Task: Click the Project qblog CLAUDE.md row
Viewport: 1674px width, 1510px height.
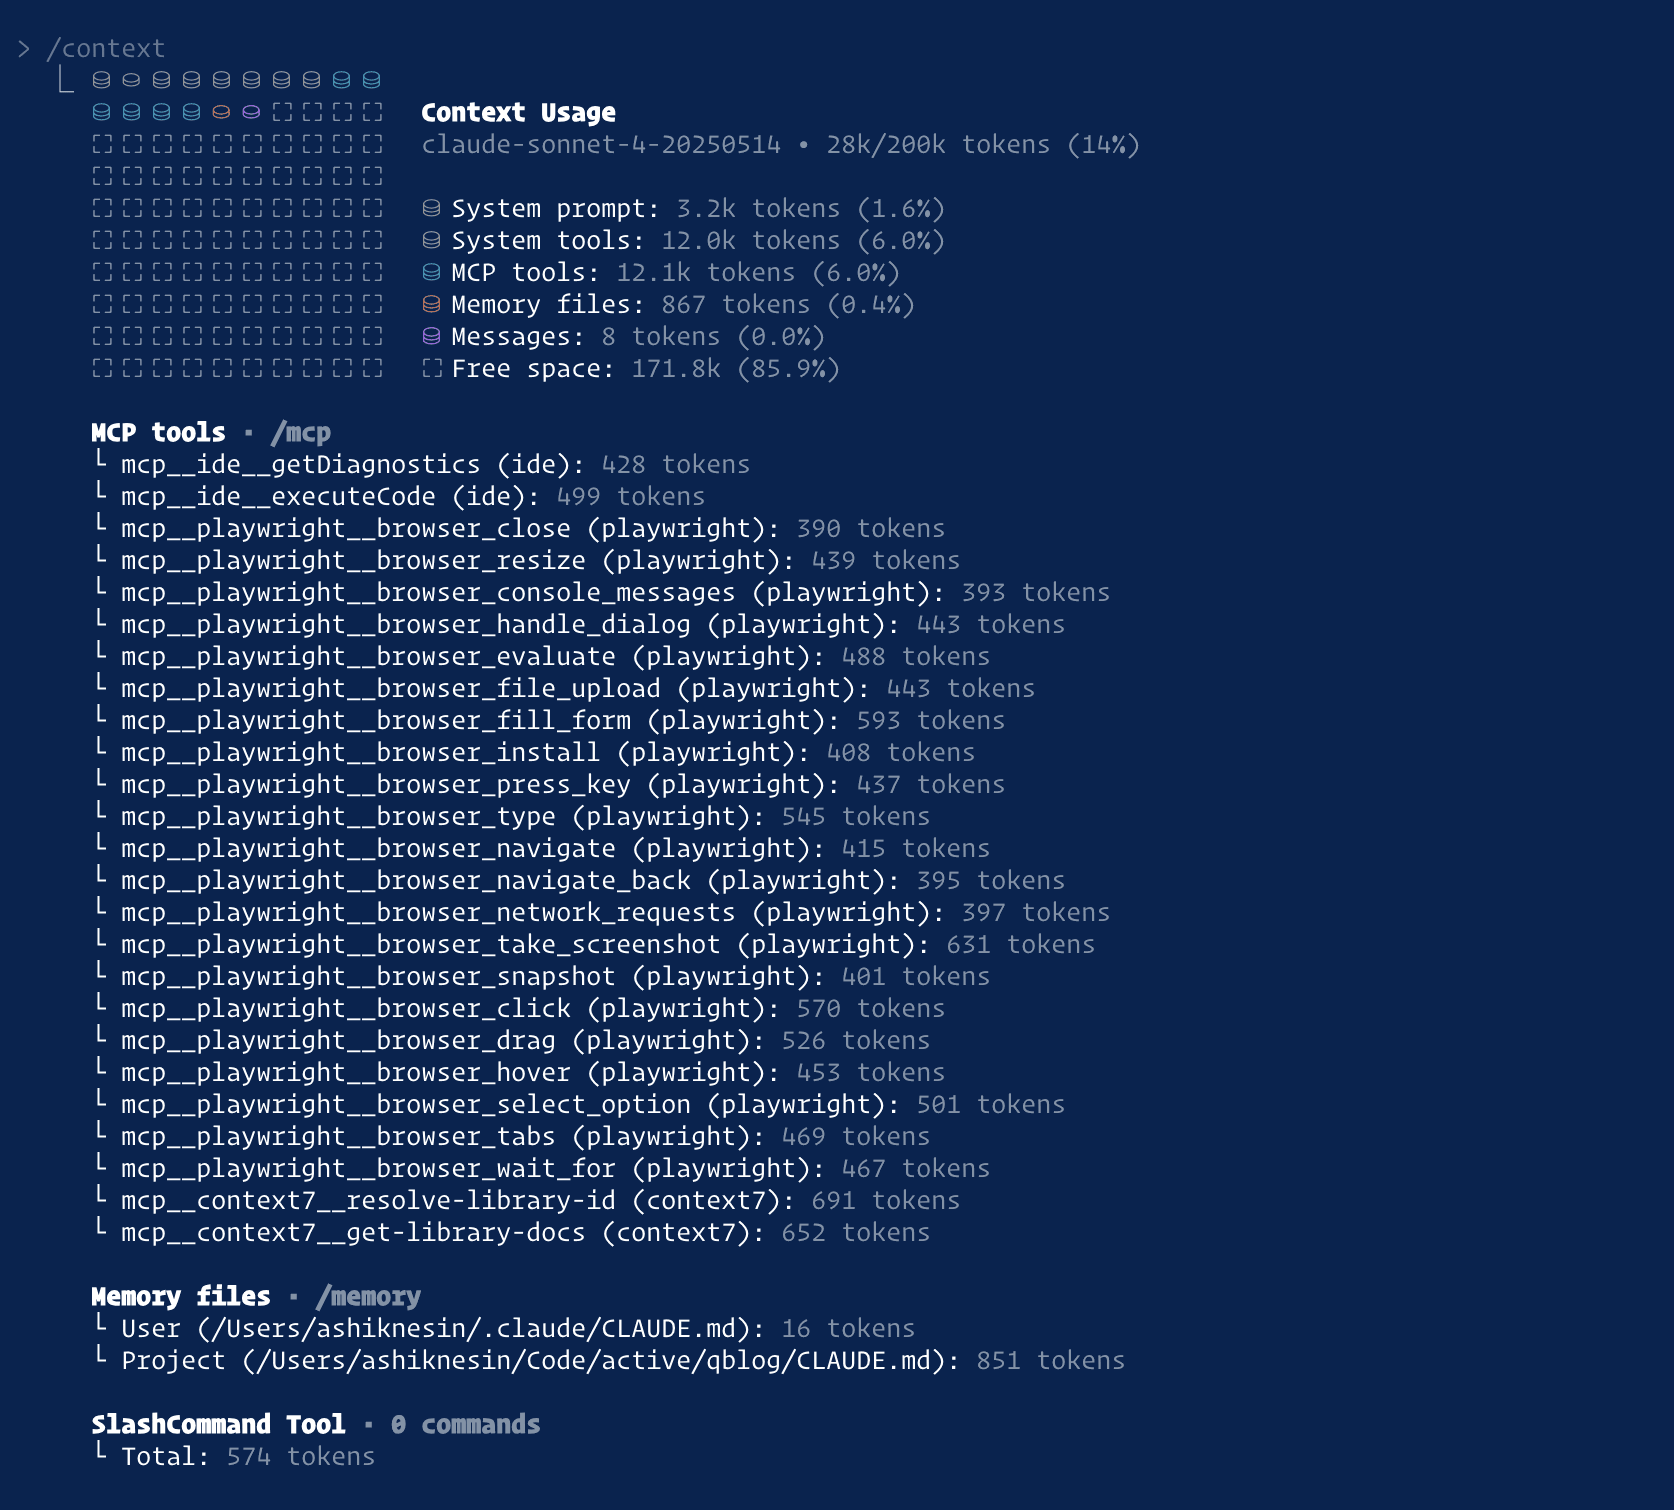Action: (x=610, y=1361)
